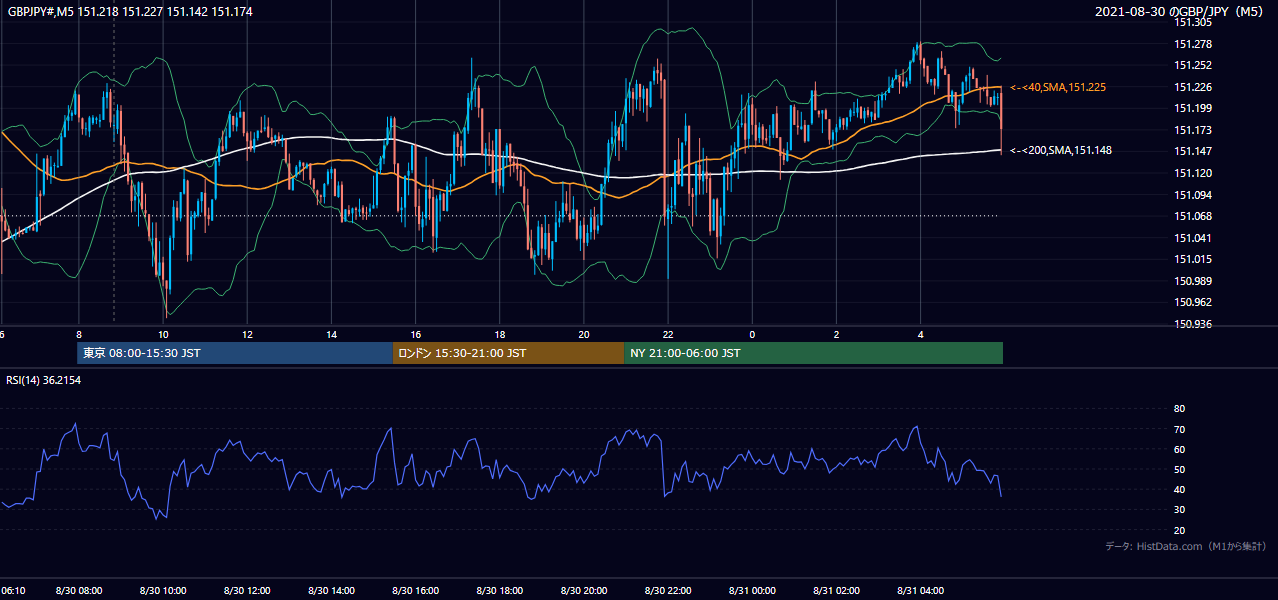Click RSI axis level 50
Screen dimensions: 1278x600
[x=1179, y=469]
